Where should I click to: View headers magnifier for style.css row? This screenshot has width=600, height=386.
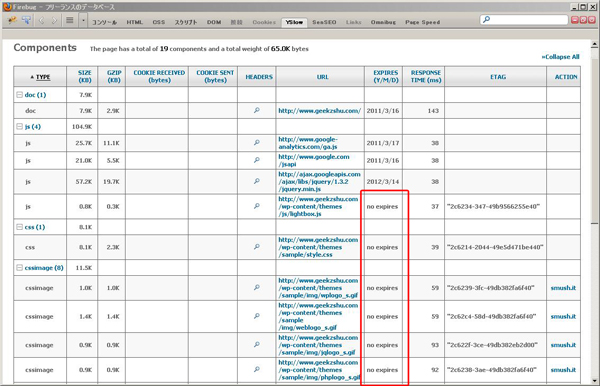[x=257, y=247]
